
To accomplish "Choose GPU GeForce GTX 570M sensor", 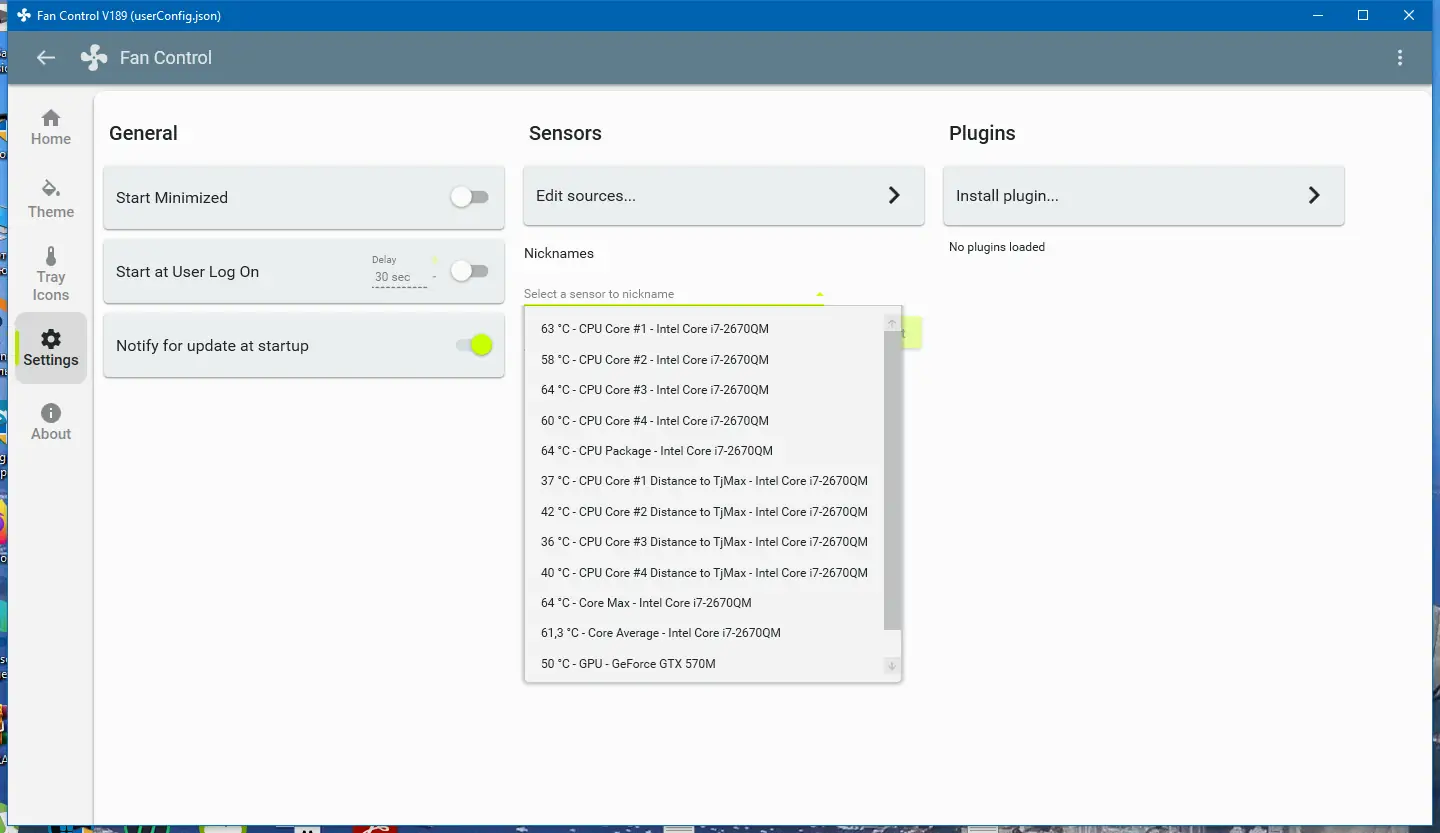I will (x=704, y=664).
